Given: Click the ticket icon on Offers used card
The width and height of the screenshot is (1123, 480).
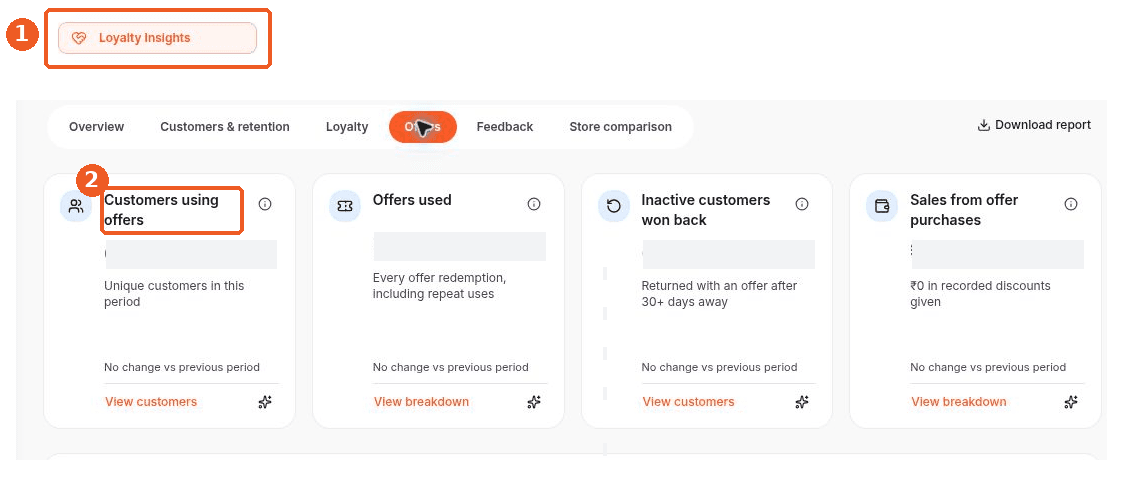Looking at the screenshot, I should 344,206.
